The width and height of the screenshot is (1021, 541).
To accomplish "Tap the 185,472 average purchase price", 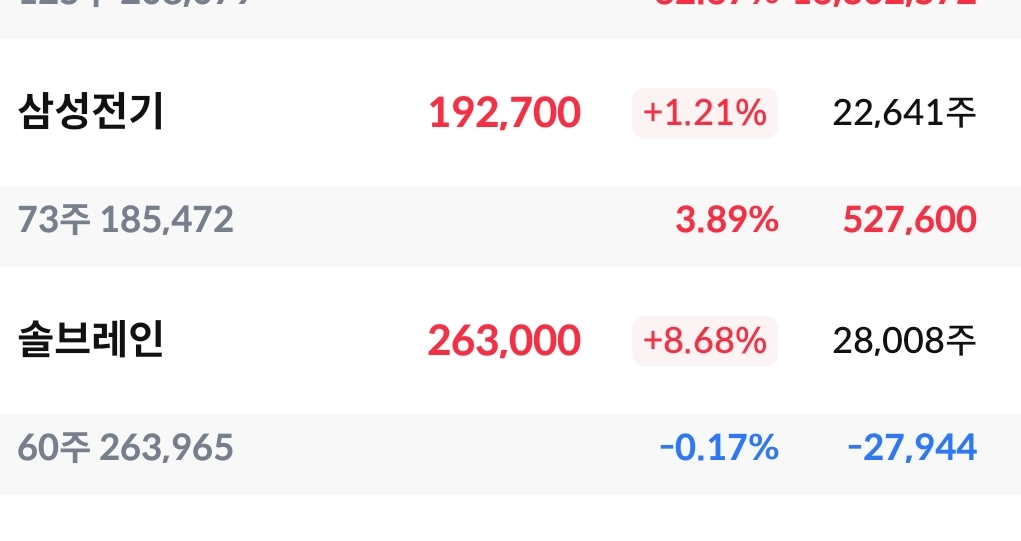I will tap(166, 219).
